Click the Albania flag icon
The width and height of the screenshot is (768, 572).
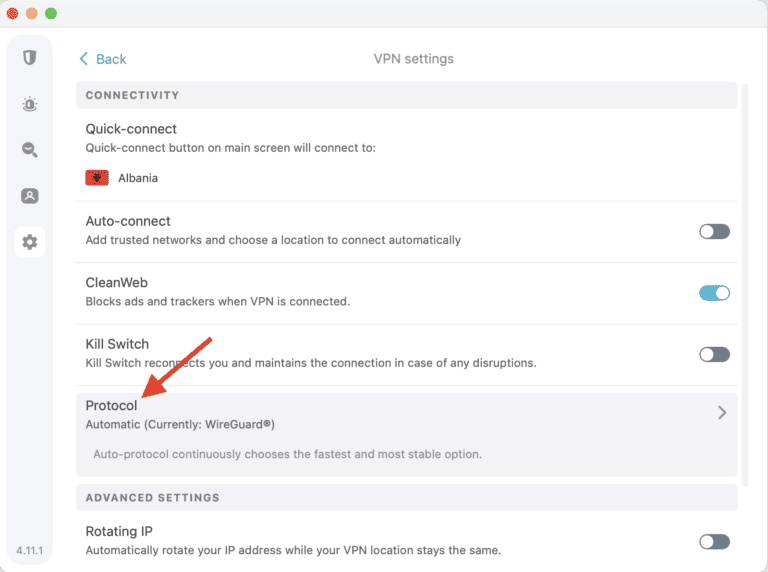97,178
